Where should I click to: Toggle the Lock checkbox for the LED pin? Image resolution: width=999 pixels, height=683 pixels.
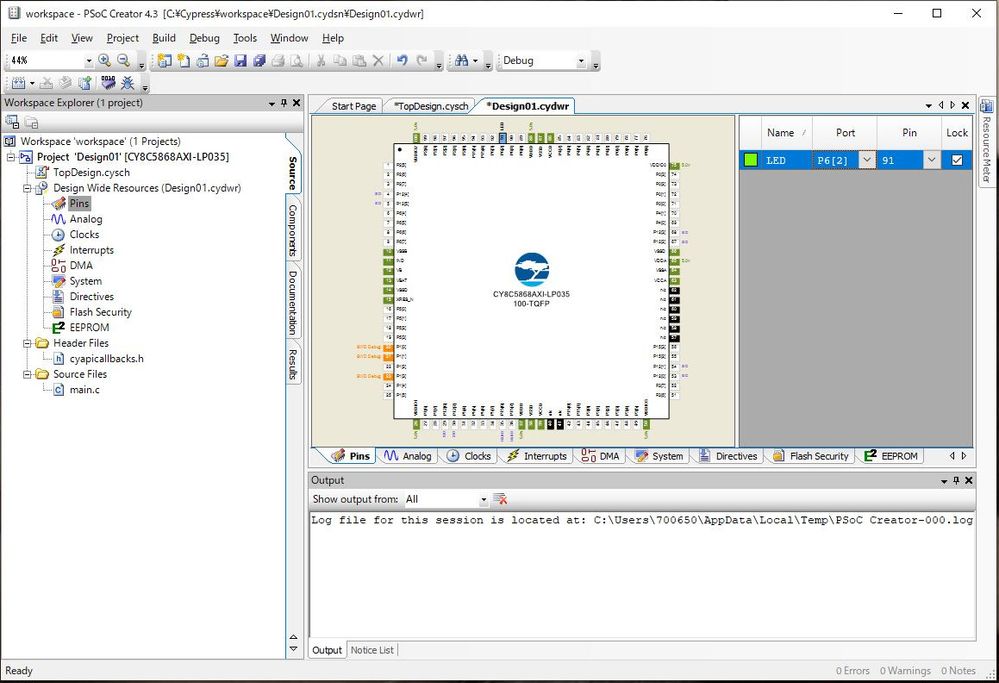(956, 159)
